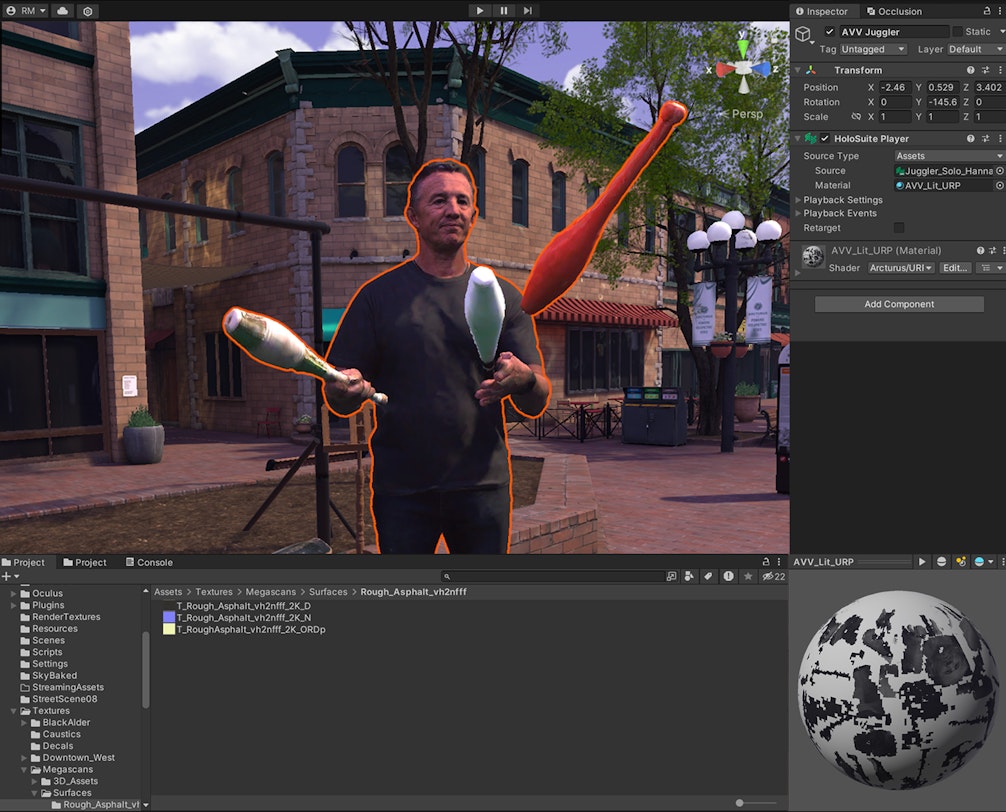
Task: Open the Material object picker for AVV_Lit_URP
Action: (1001, 185)
